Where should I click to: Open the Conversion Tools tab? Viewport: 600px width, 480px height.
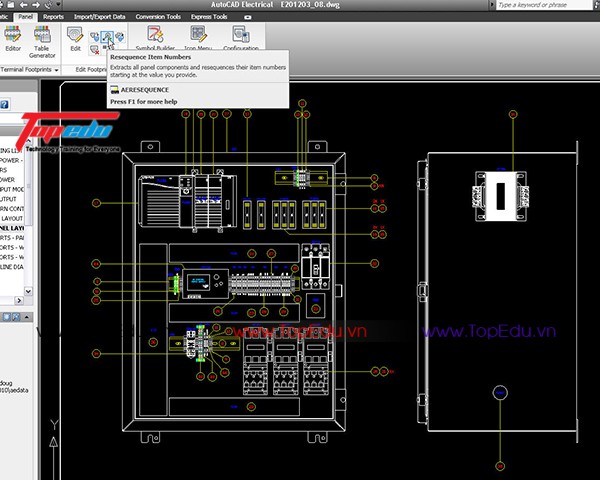(x=158, y=17)
